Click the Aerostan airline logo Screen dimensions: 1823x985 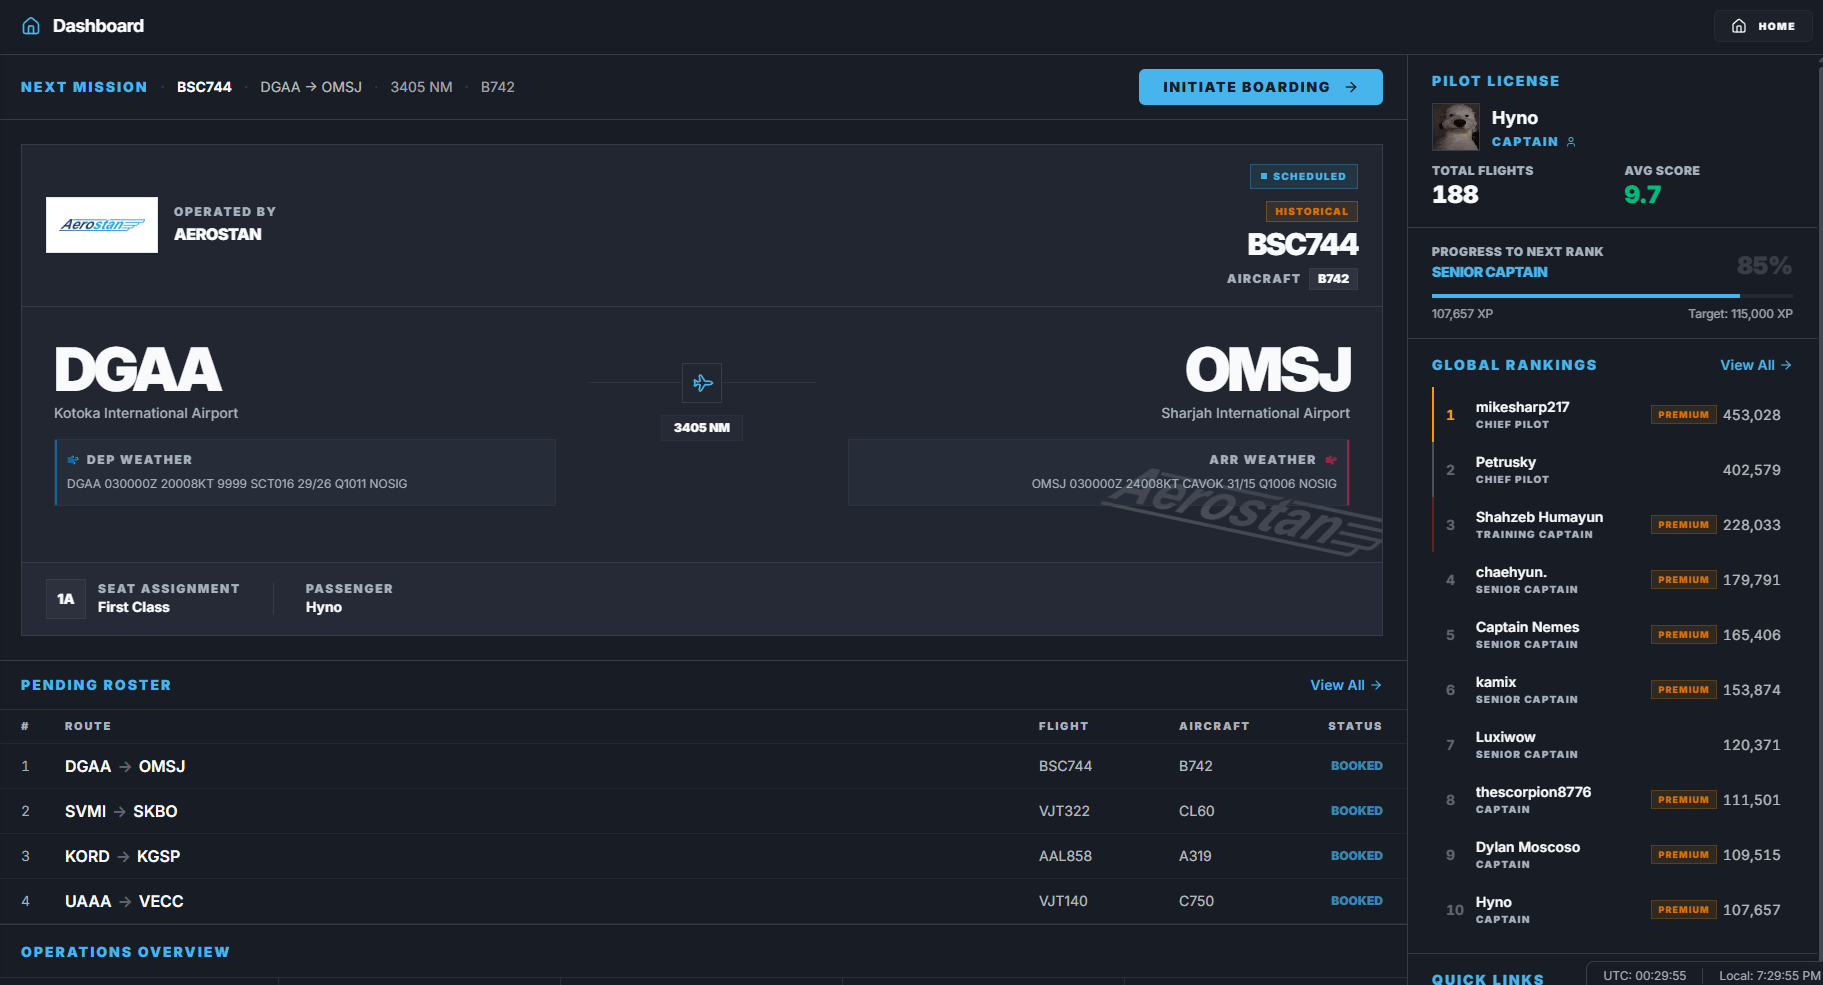(x=102, y=225)
